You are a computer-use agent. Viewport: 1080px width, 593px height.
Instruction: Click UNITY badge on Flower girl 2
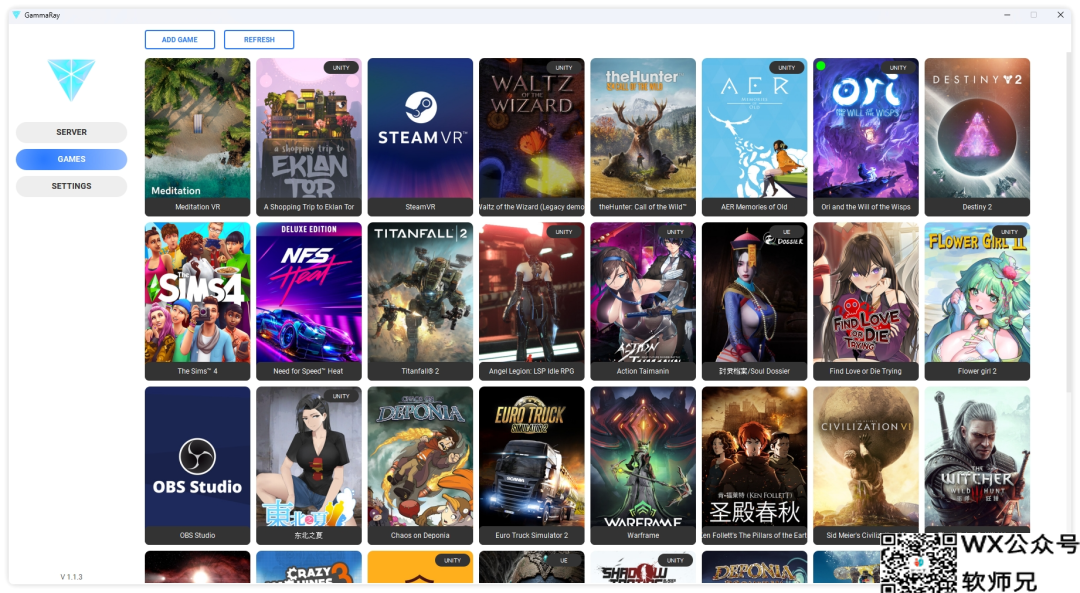pyautogui.click(x=1010, y=232)
